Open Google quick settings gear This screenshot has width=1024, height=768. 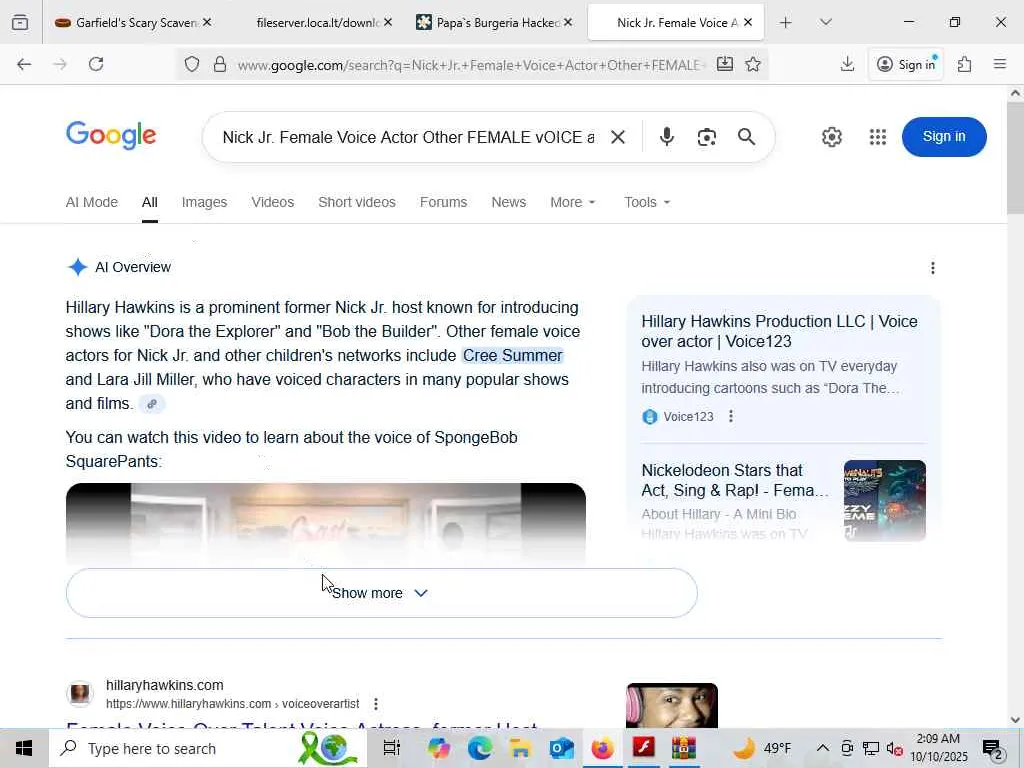pos(831,137)
